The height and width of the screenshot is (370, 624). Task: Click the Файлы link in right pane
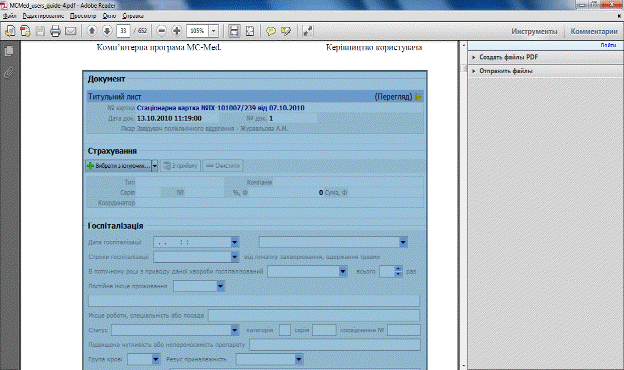[x=608, y=45]
